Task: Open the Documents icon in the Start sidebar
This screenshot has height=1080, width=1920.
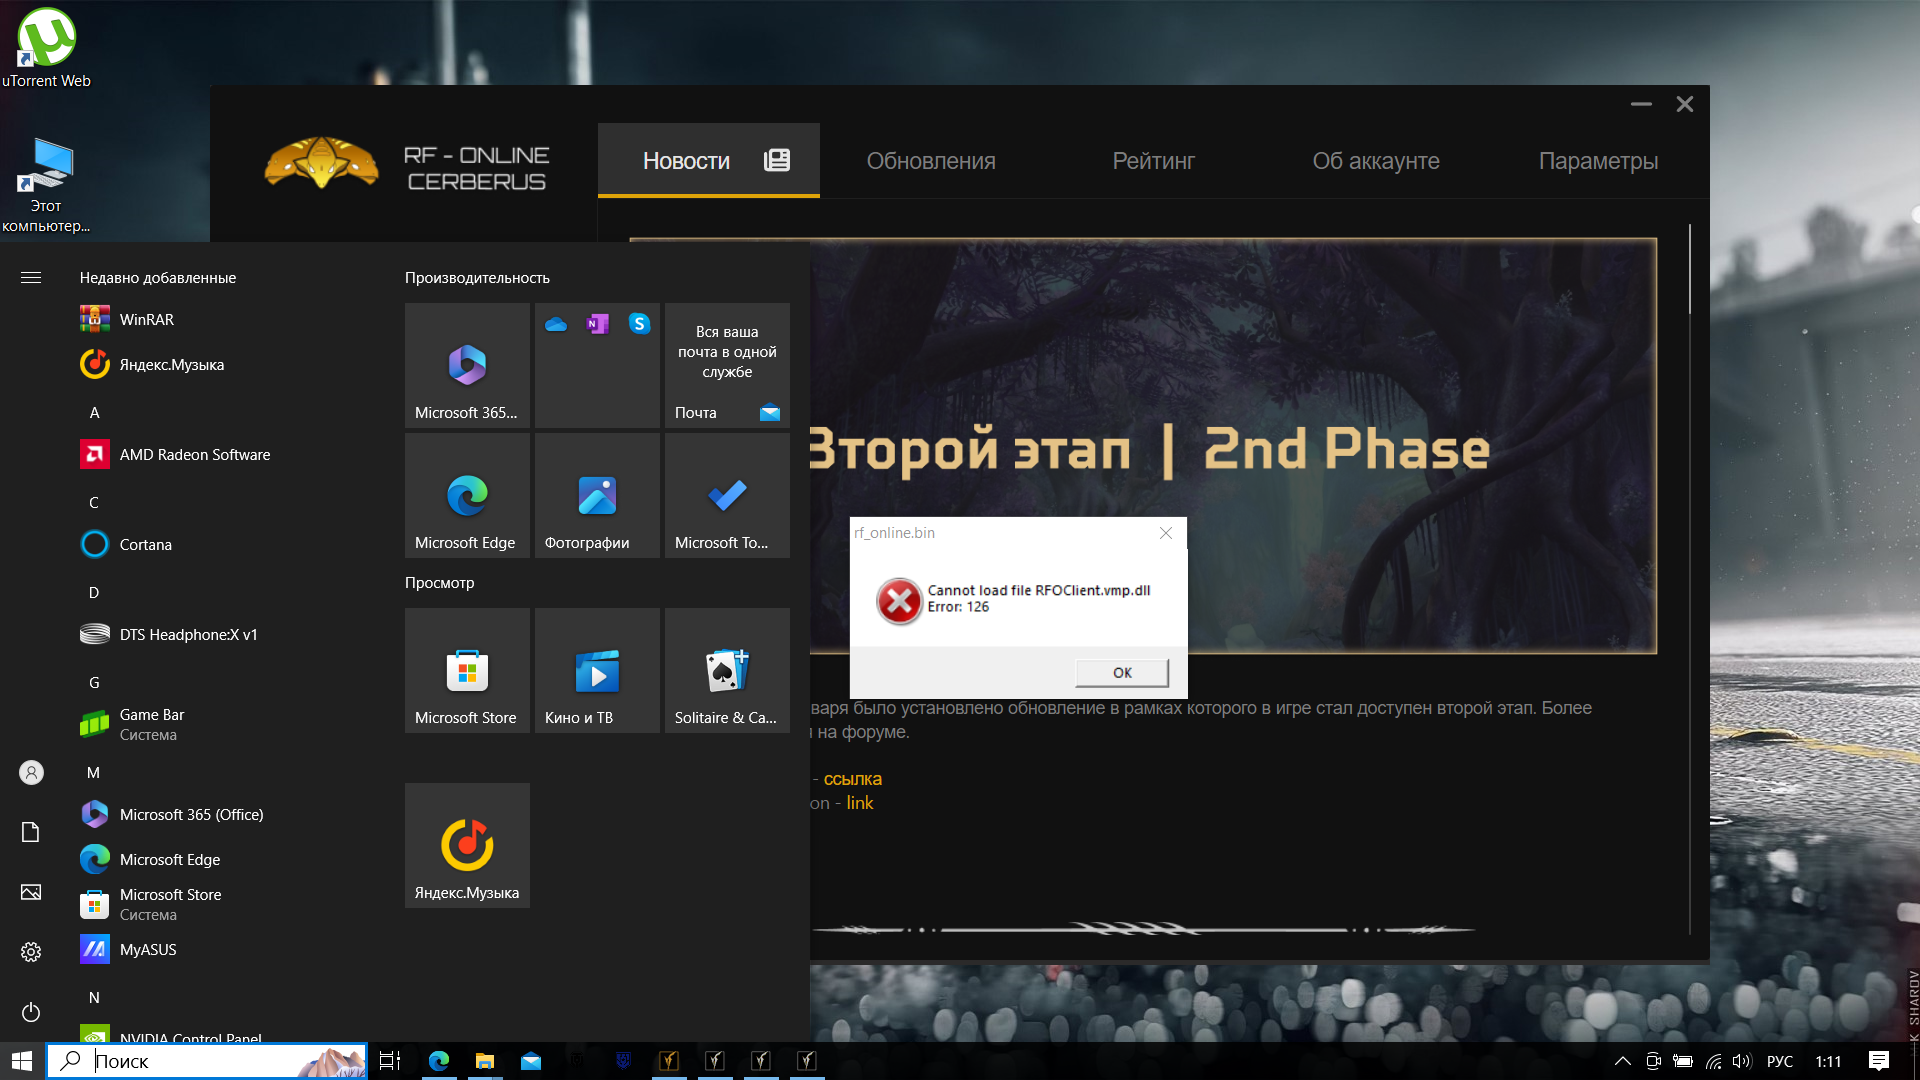Action: click(x=31, y=832)
